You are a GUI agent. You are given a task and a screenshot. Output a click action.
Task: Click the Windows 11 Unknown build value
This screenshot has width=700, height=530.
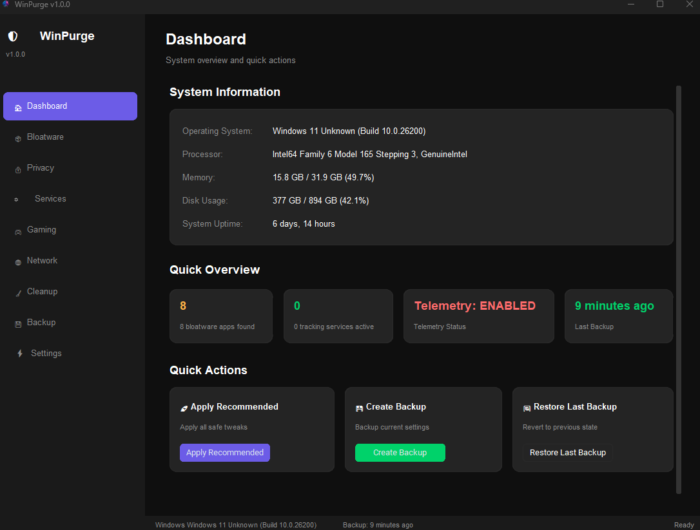(x=349, y=131)
